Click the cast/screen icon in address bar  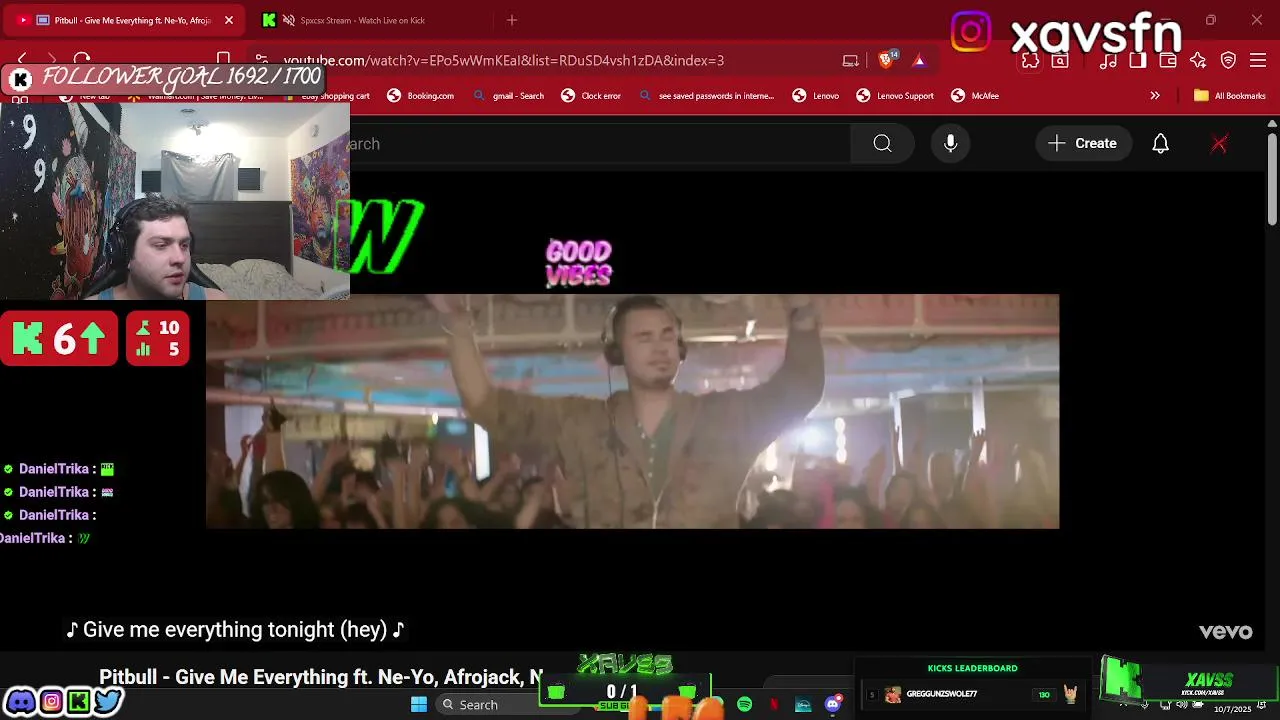(x=850, y=60)
